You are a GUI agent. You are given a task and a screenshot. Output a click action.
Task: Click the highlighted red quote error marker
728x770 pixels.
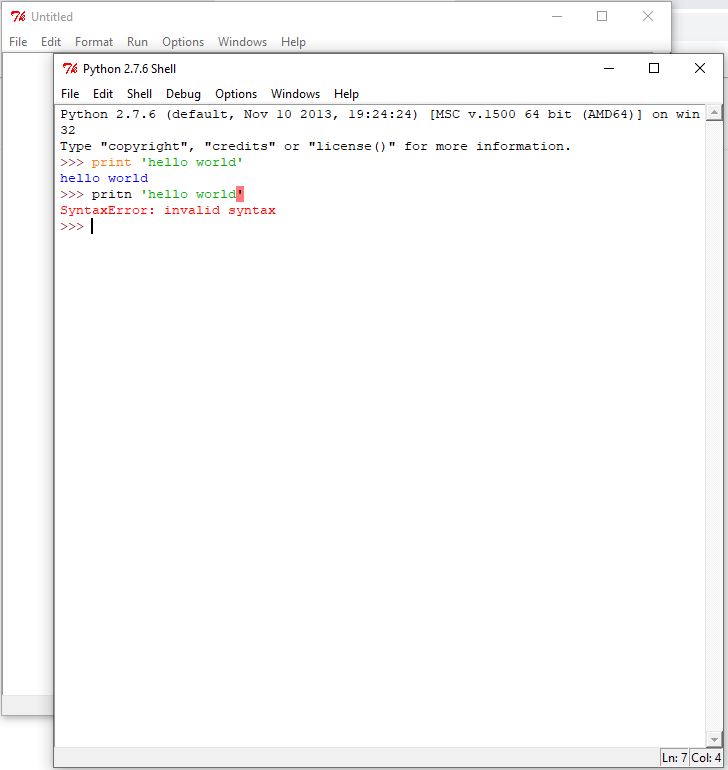pos(240,194)
